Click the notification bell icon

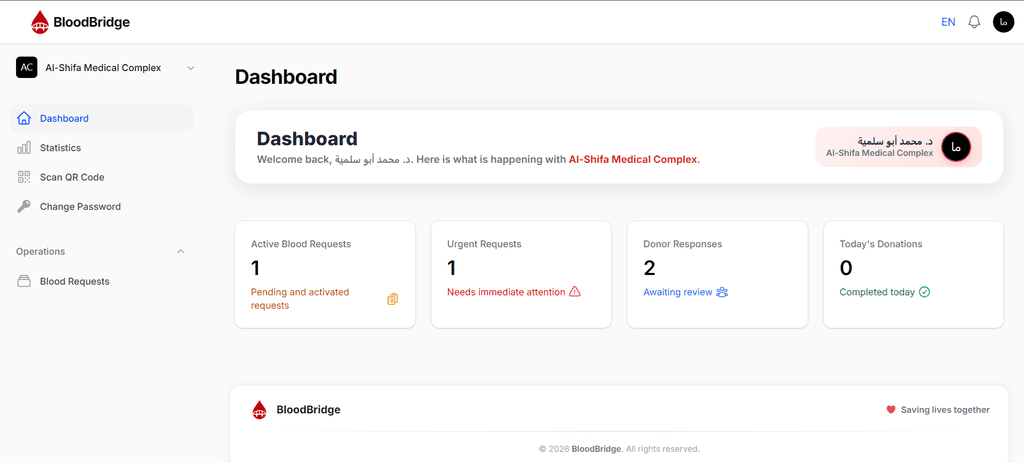tap(974, 22)
